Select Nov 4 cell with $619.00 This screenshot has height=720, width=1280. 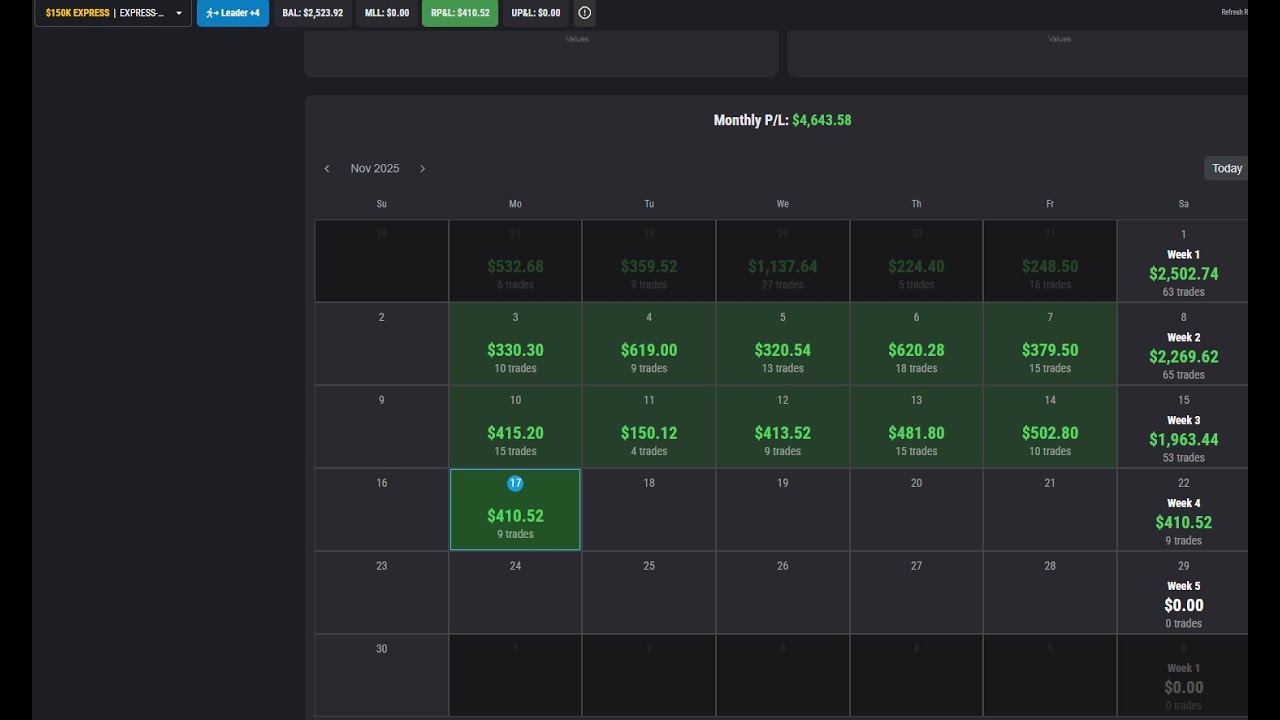649,344
